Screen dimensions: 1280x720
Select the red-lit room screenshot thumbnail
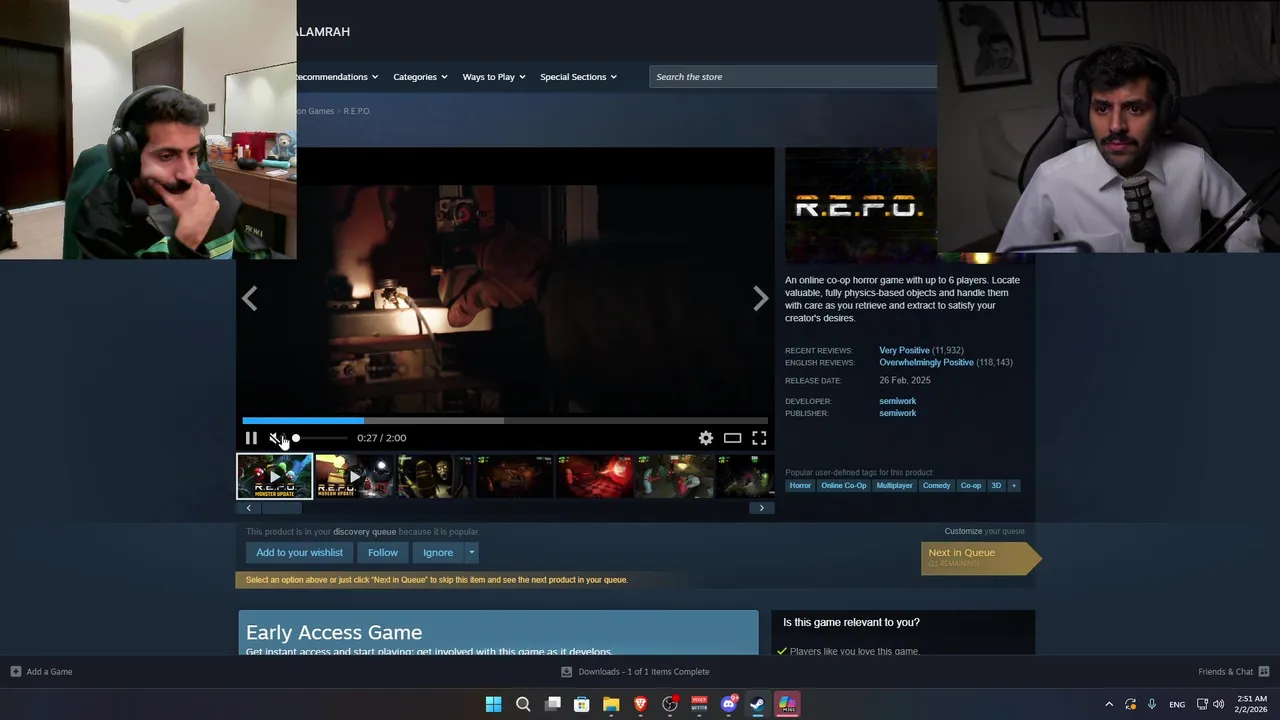pyautogui.click(x=595, y=476)
